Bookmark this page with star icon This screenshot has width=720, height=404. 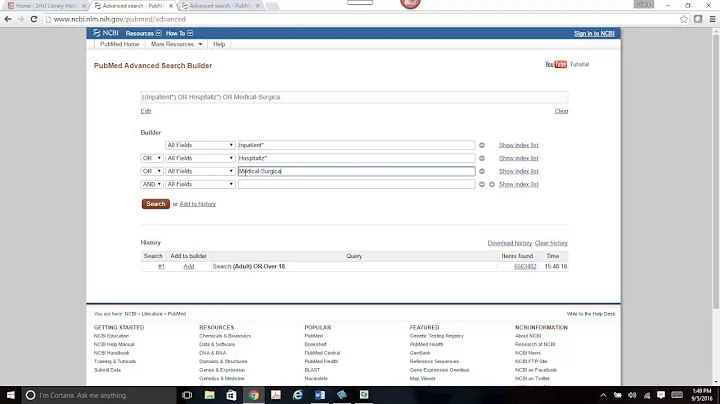click(x=684, y=19)
